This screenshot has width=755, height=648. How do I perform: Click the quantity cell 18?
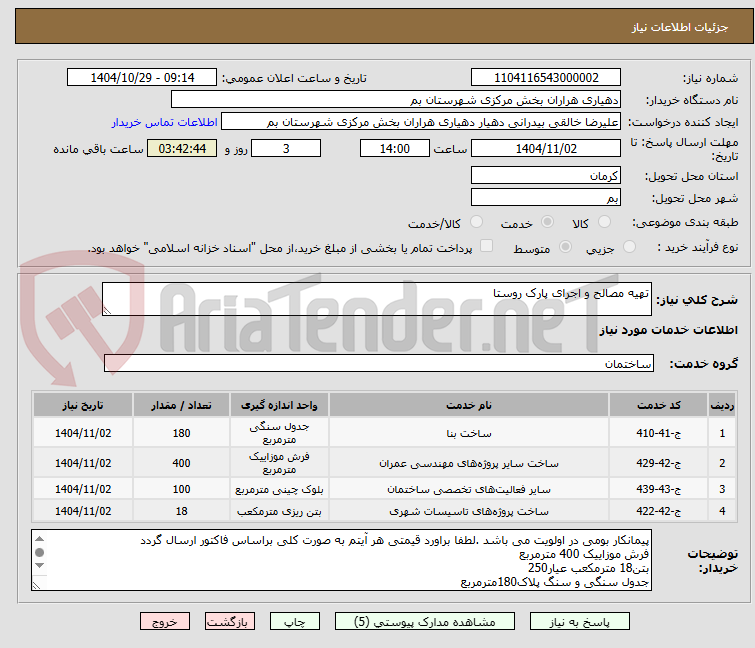[182, 511]
